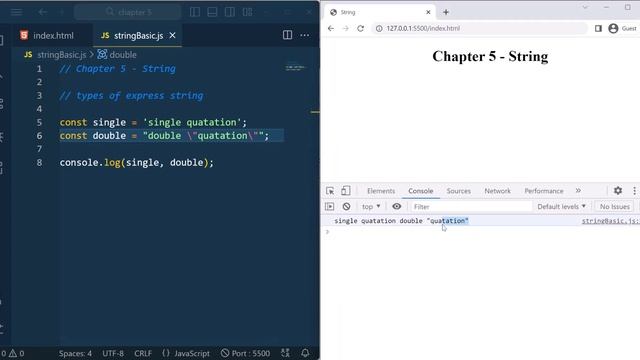Screen dimensions: 640x360
Task: Click the 'console.log(single, double);' line
Action: coord(136,162)
